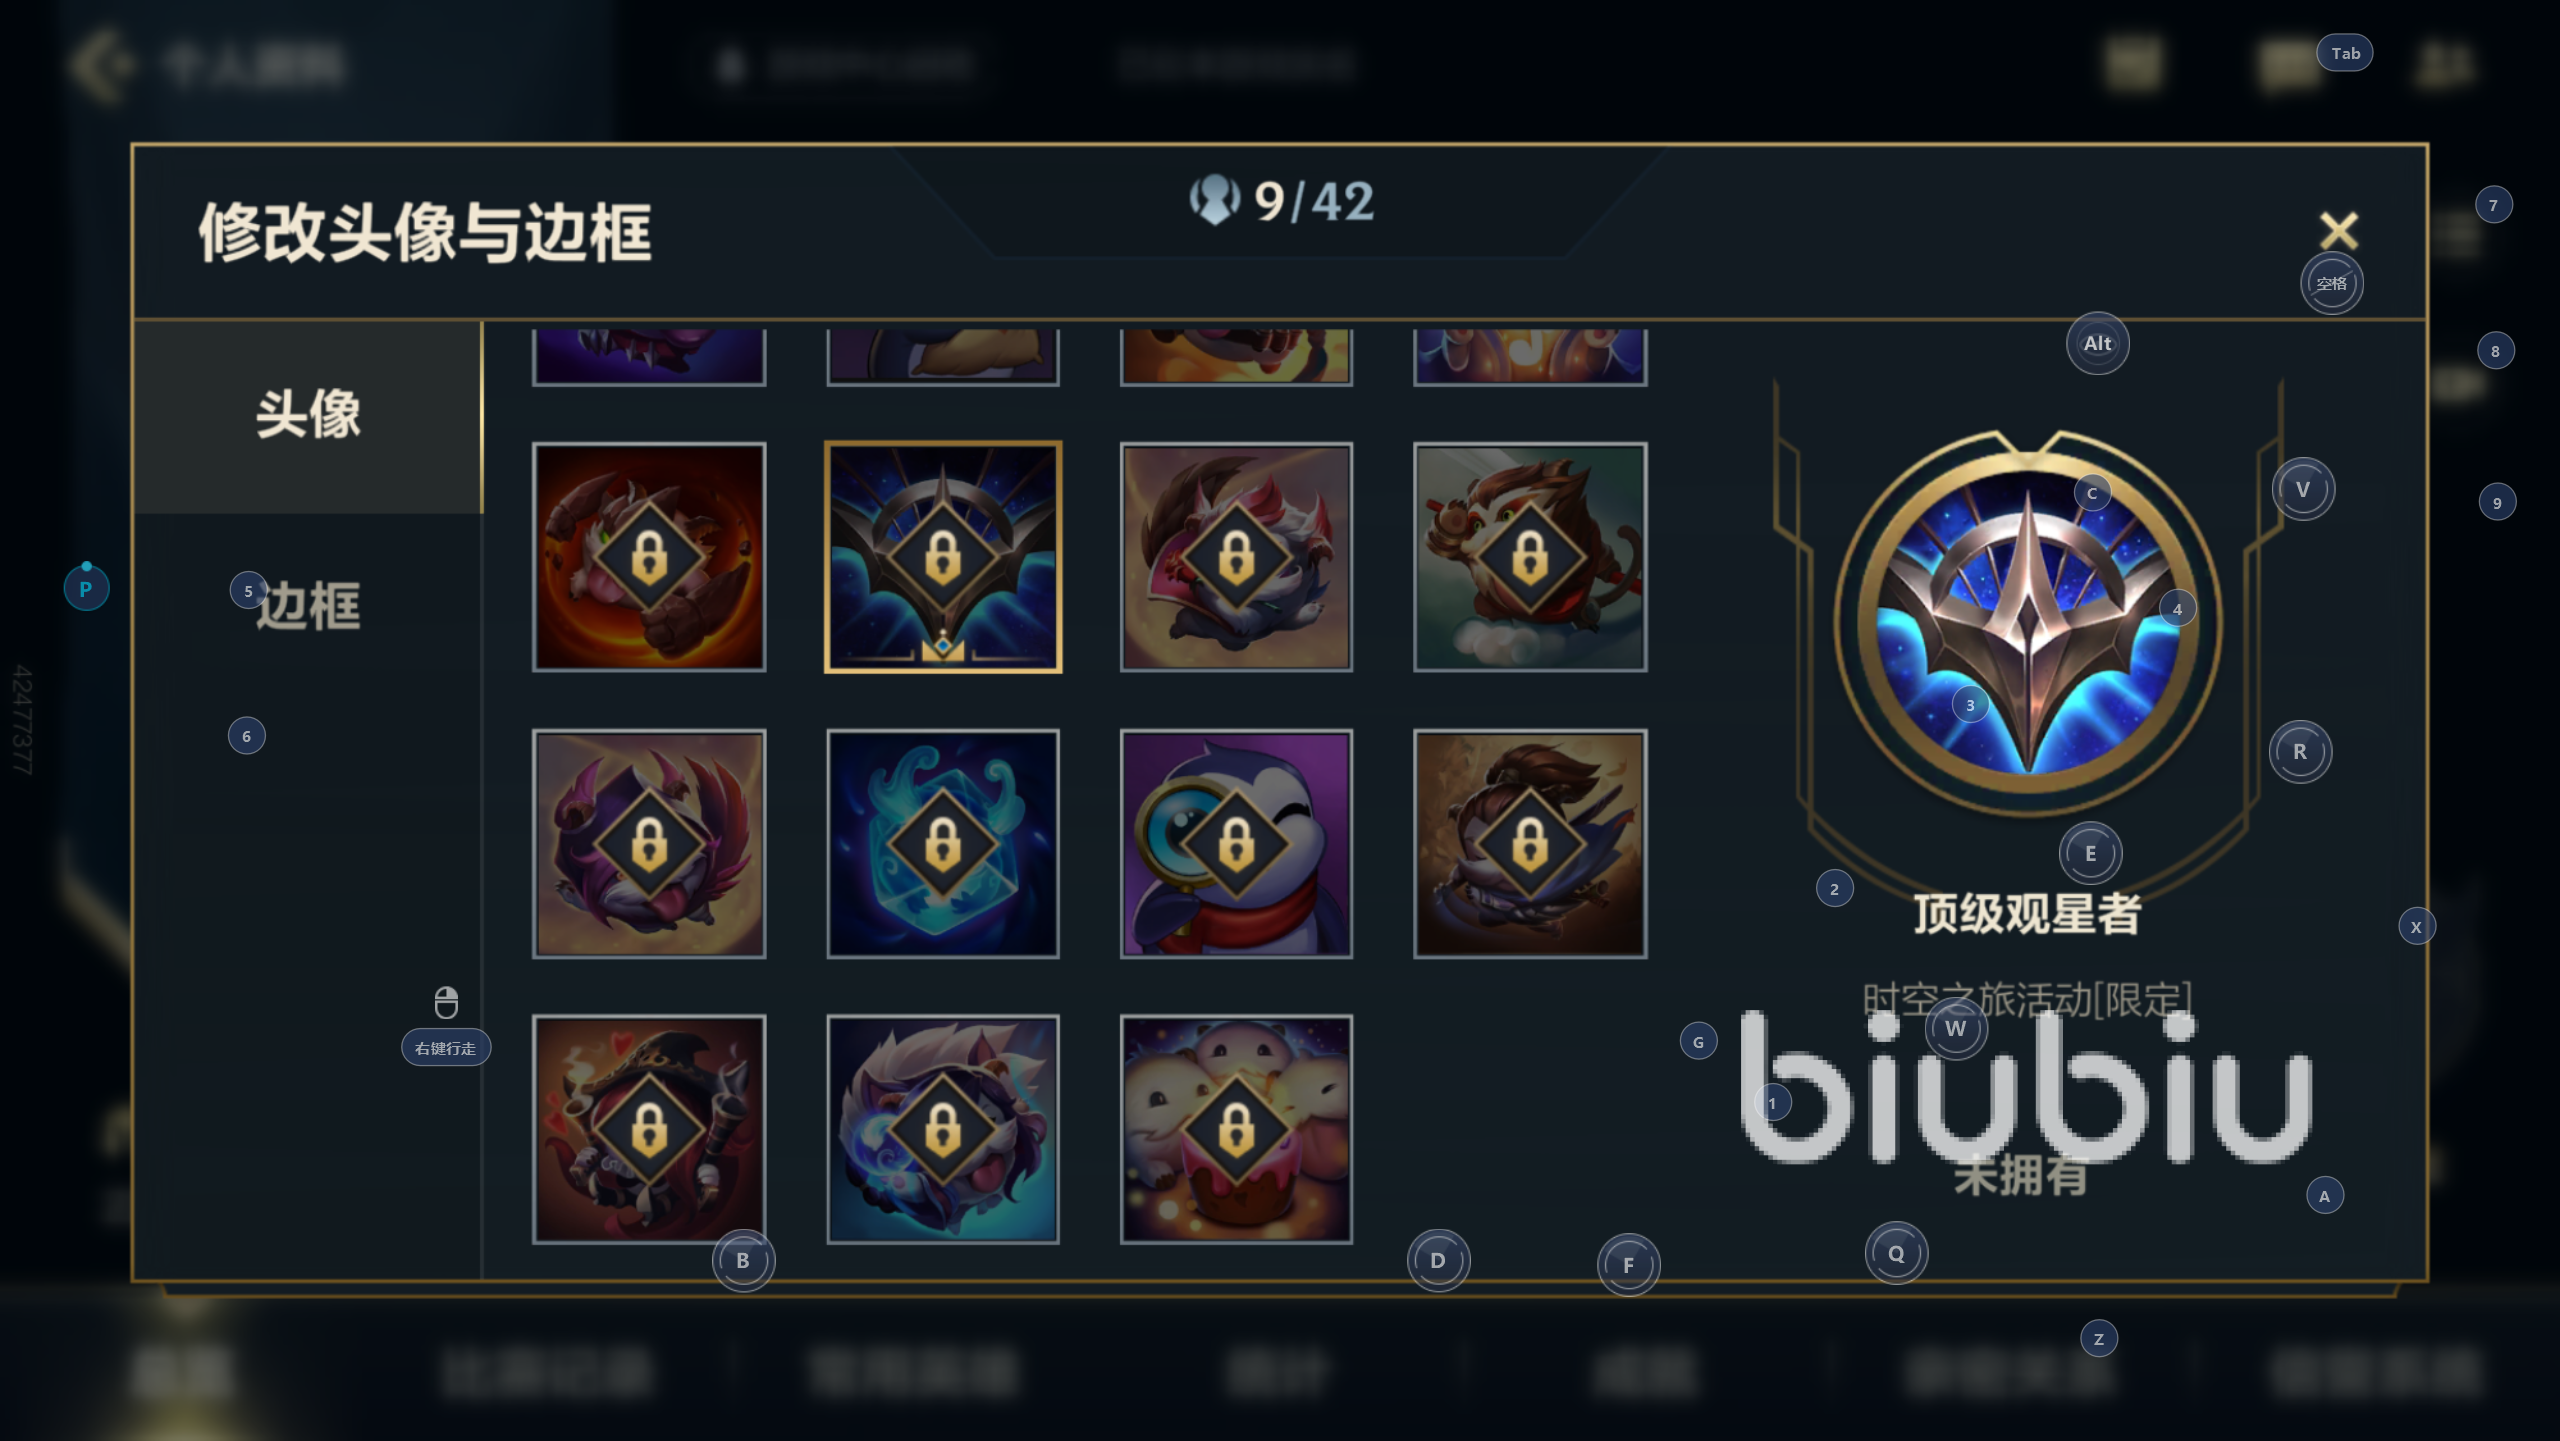Tap the R skill overlay key
Screen dimensions: 2560x1441
point(2300,751)
